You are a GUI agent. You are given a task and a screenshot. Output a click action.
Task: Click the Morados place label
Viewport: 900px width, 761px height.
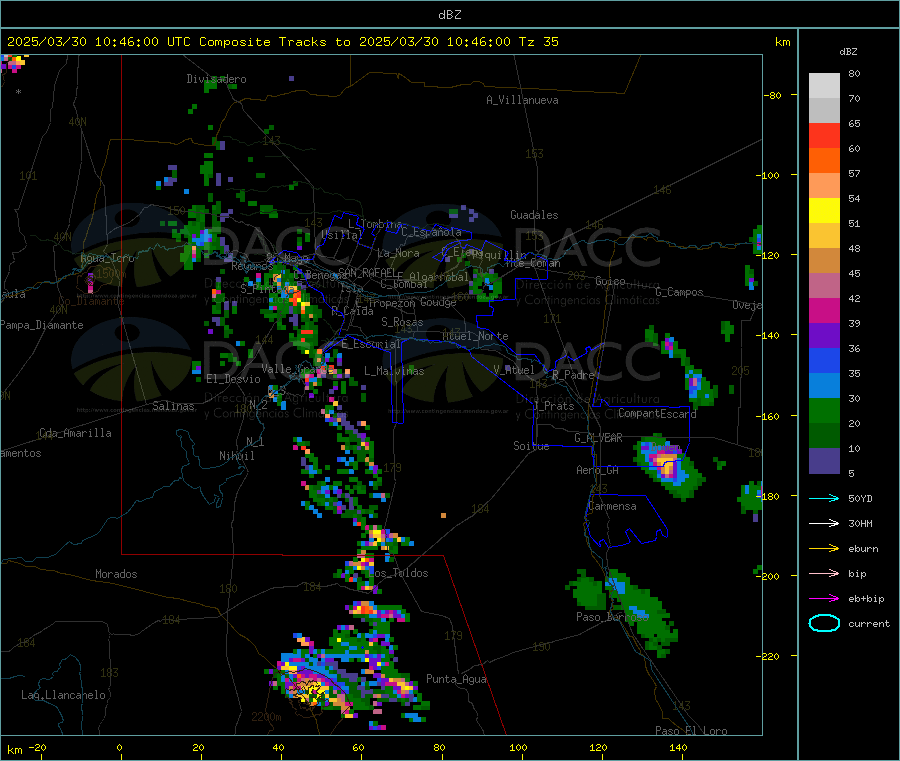(116, 574)
